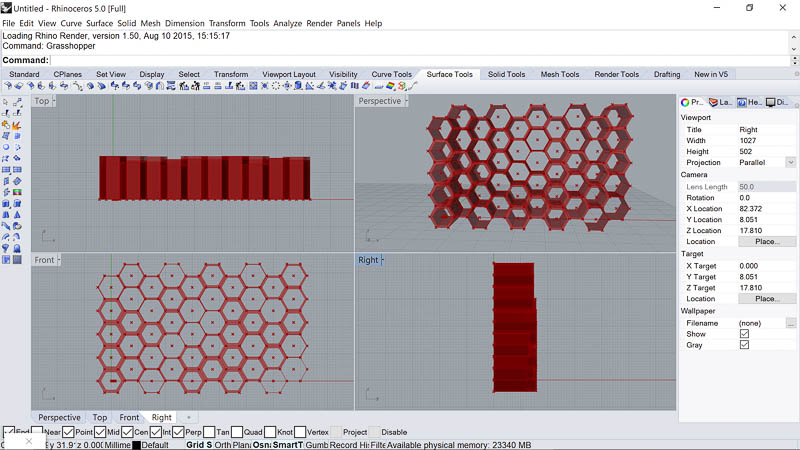Open the Top viewport title dropdown arrow
The width and height of the screenshot is (800, 450).
pyautogui.click(x=54, y=101)
